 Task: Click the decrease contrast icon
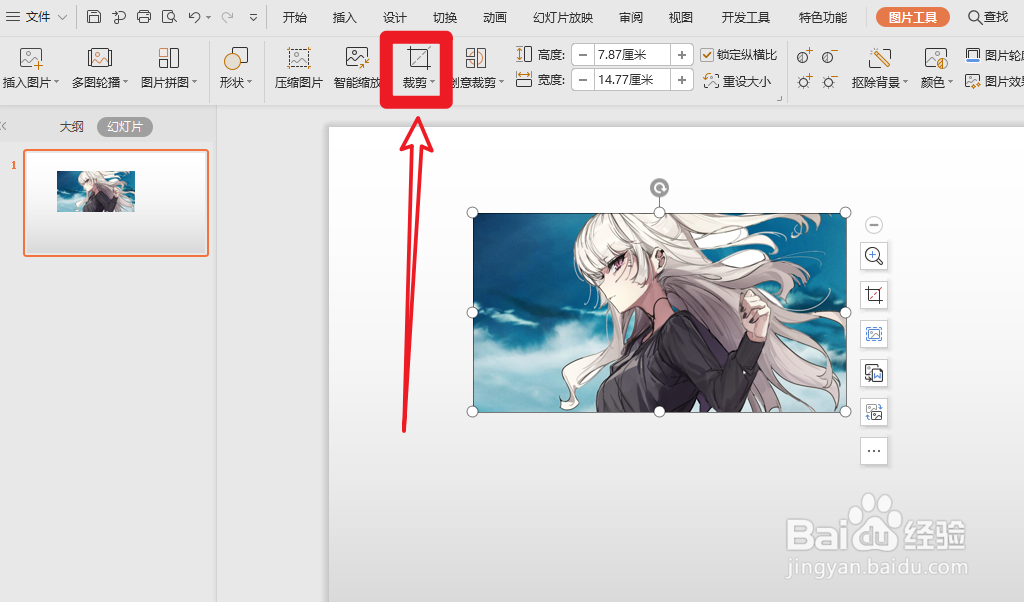click(x=829, y=57)
